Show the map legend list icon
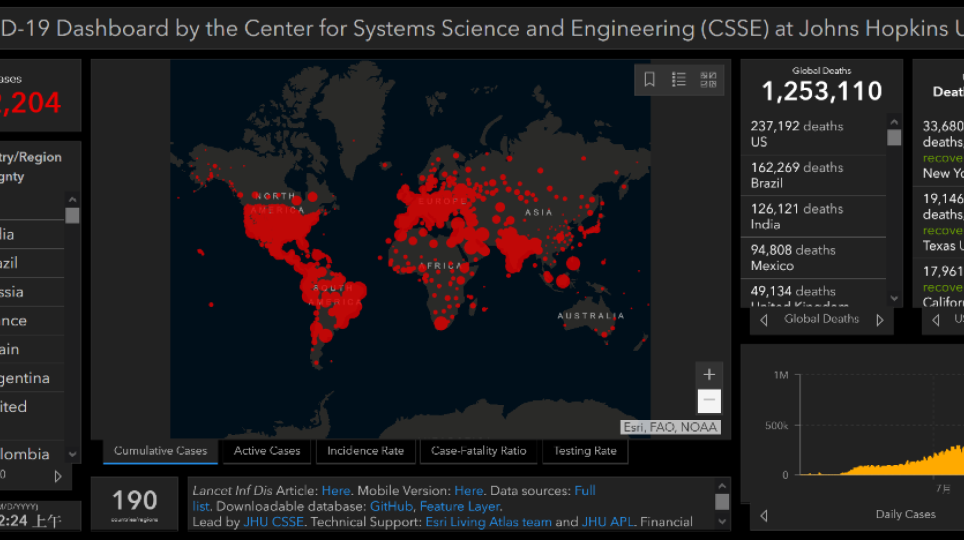Screen dimensions: 964x540 tap(679, 80)
